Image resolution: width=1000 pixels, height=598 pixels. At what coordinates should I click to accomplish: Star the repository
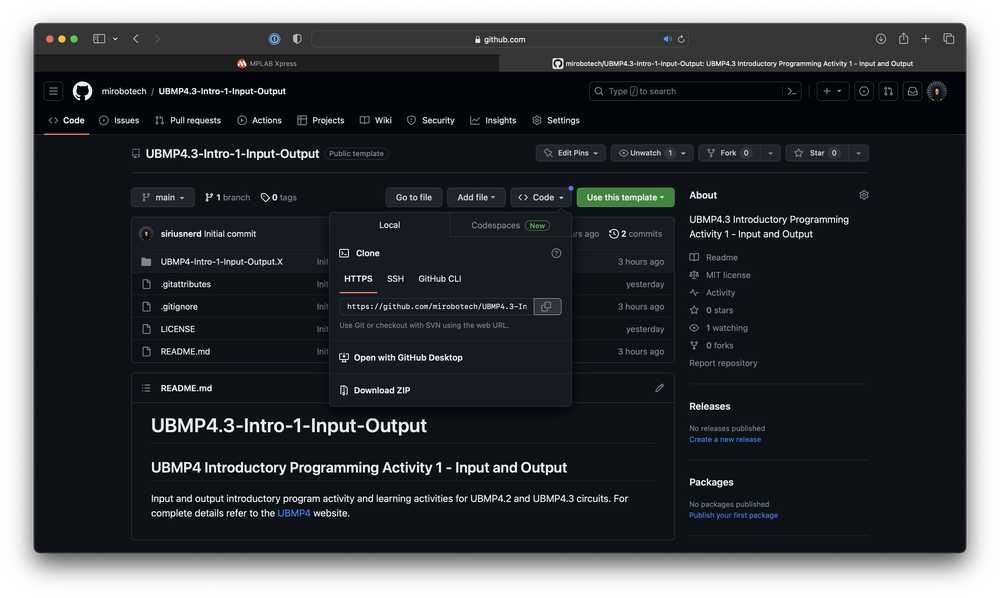point(817,153)
